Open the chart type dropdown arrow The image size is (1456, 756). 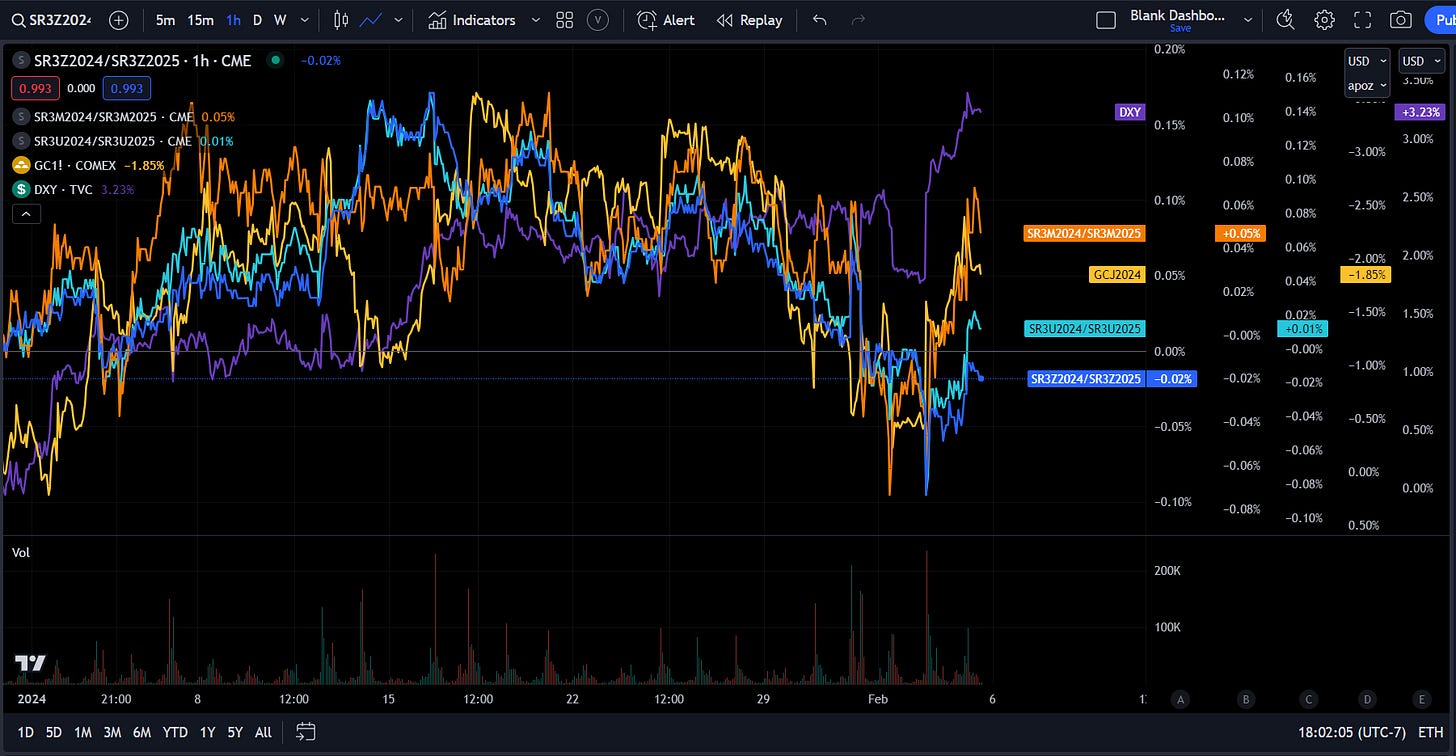point(399,20)
